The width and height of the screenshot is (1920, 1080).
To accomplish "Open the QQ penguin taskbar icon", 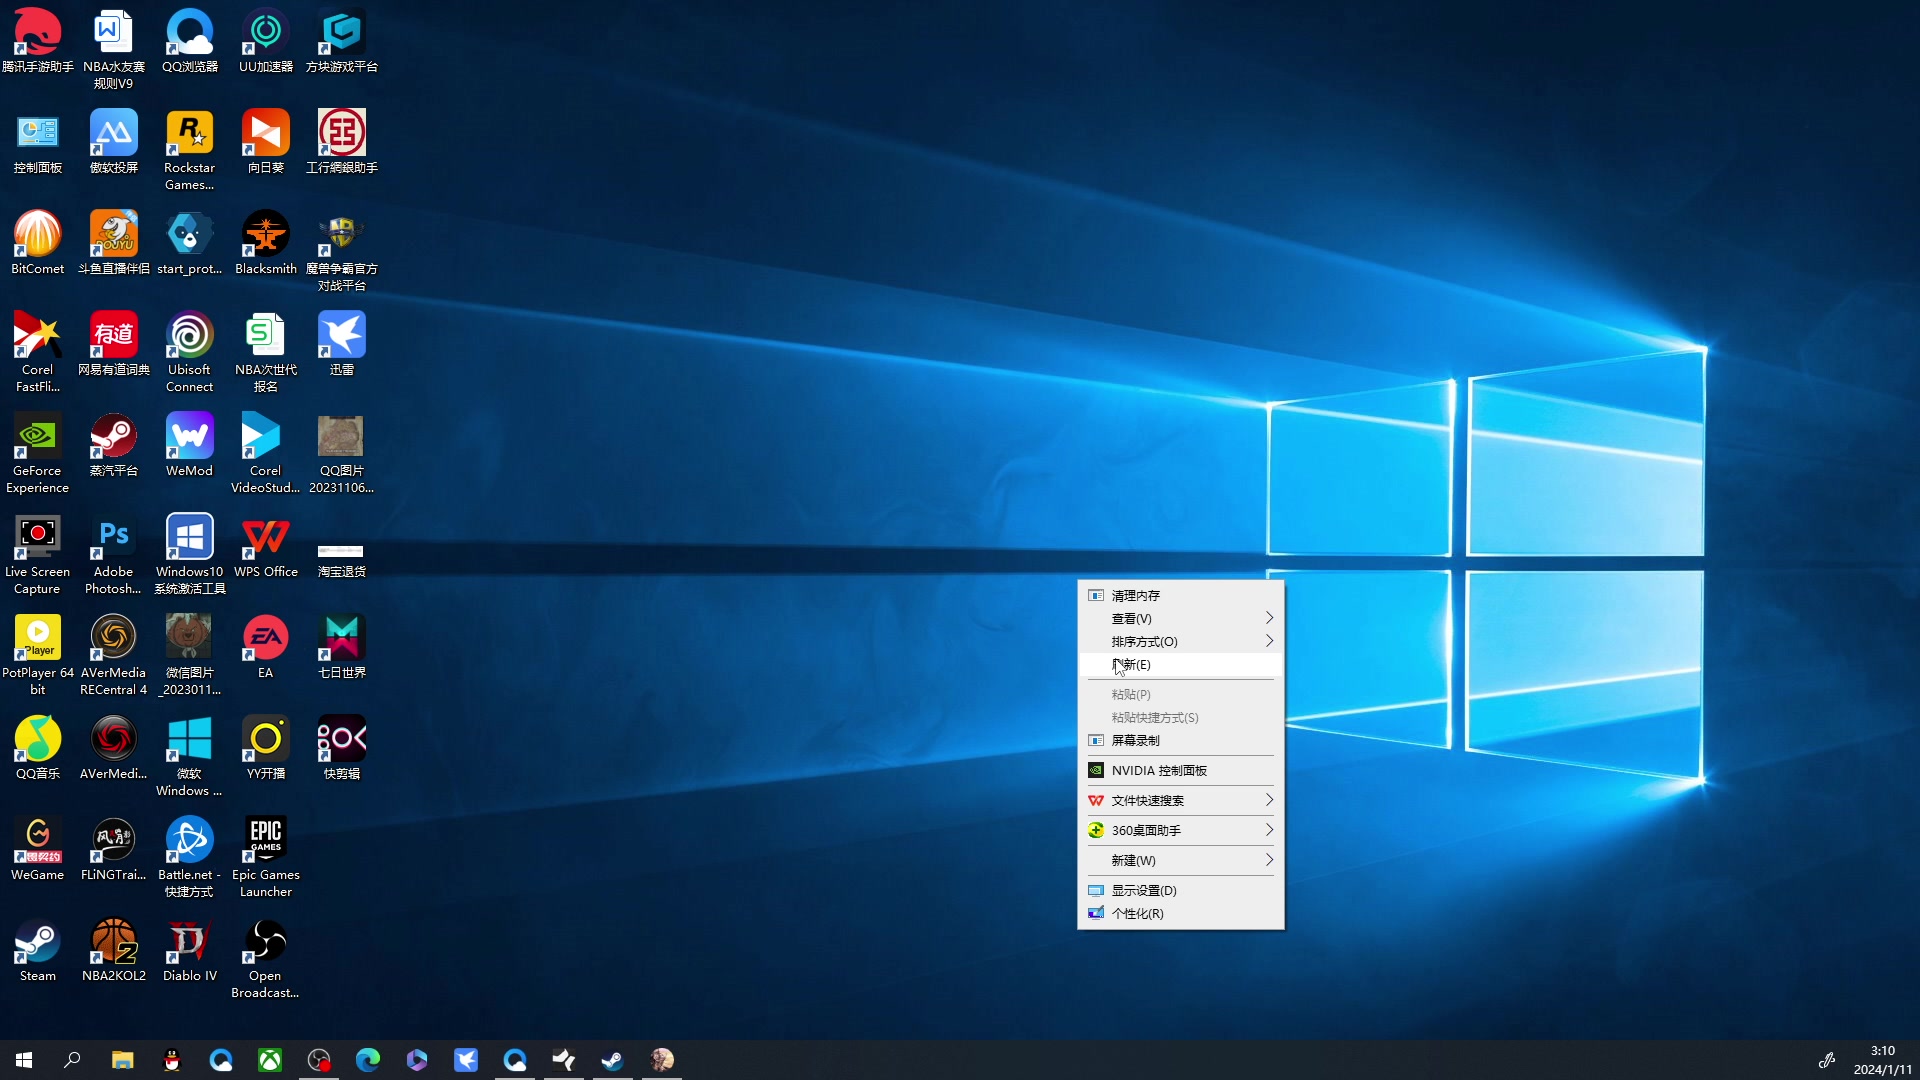I will (x=172, y=1060).
